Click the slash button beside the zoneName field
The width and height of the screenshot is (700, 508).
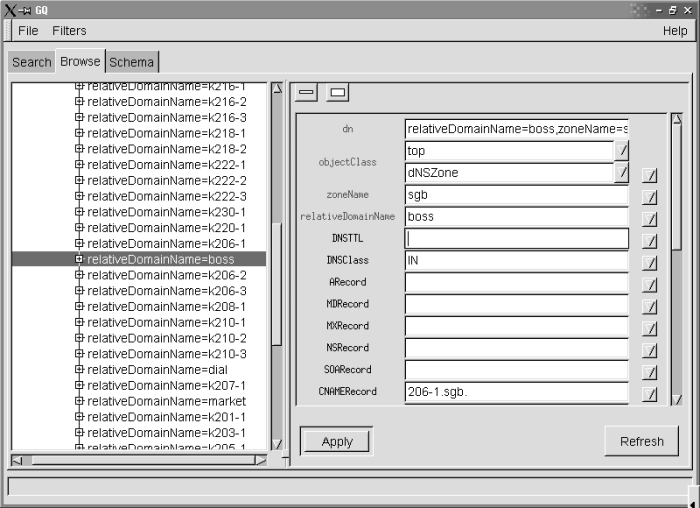click(x=649, y=197)
